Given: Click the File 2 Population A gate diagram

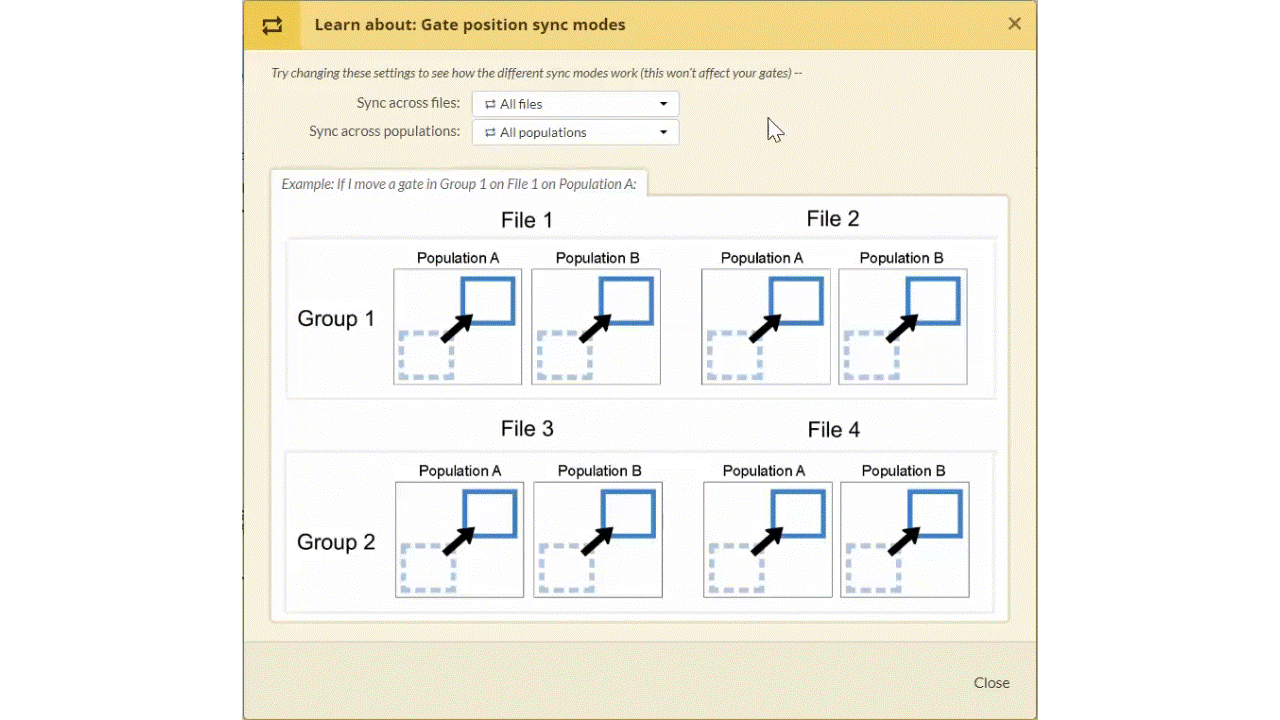Looking at the screenshot, I should [765, 327].
